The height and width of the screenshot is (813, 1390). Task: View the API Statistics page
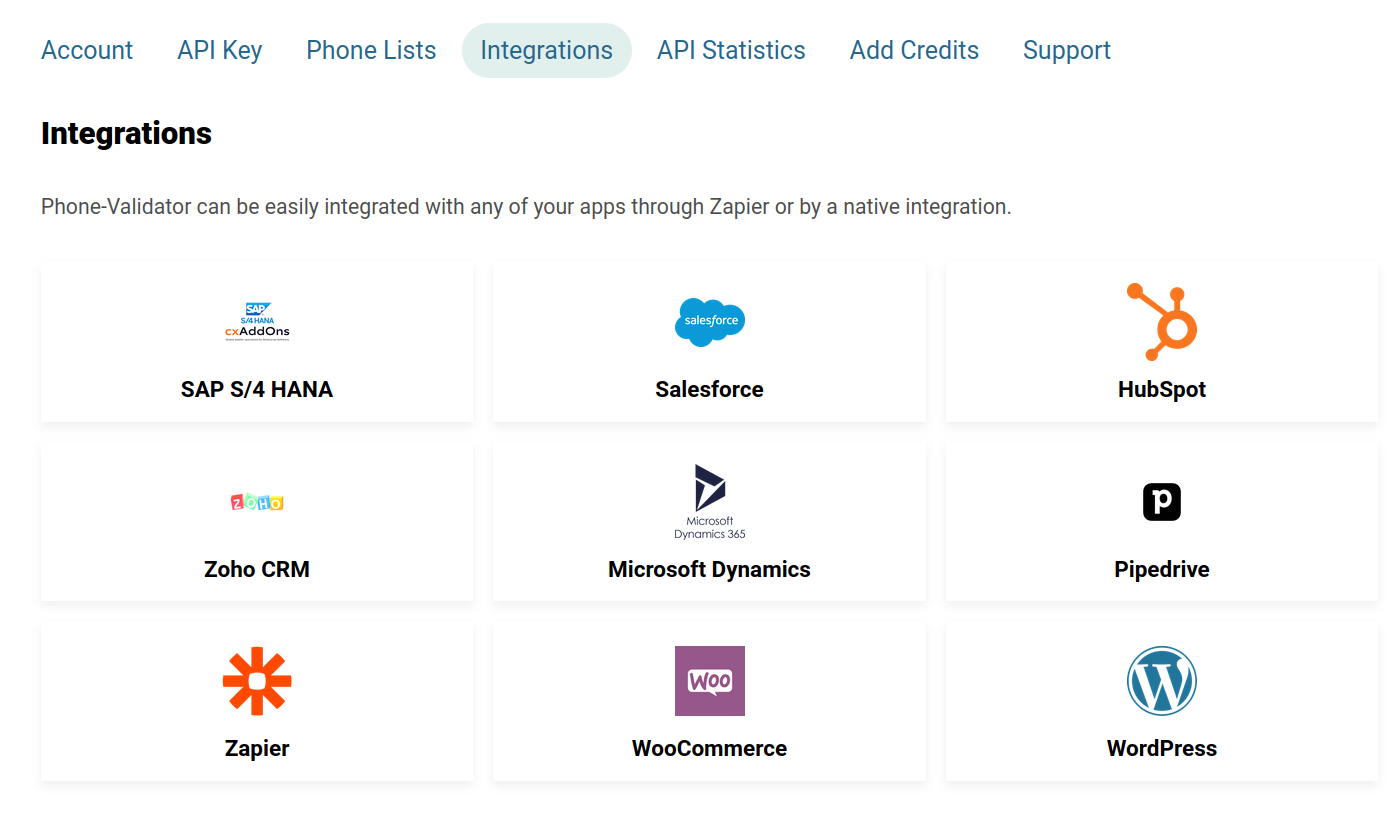tap(731, 49)
